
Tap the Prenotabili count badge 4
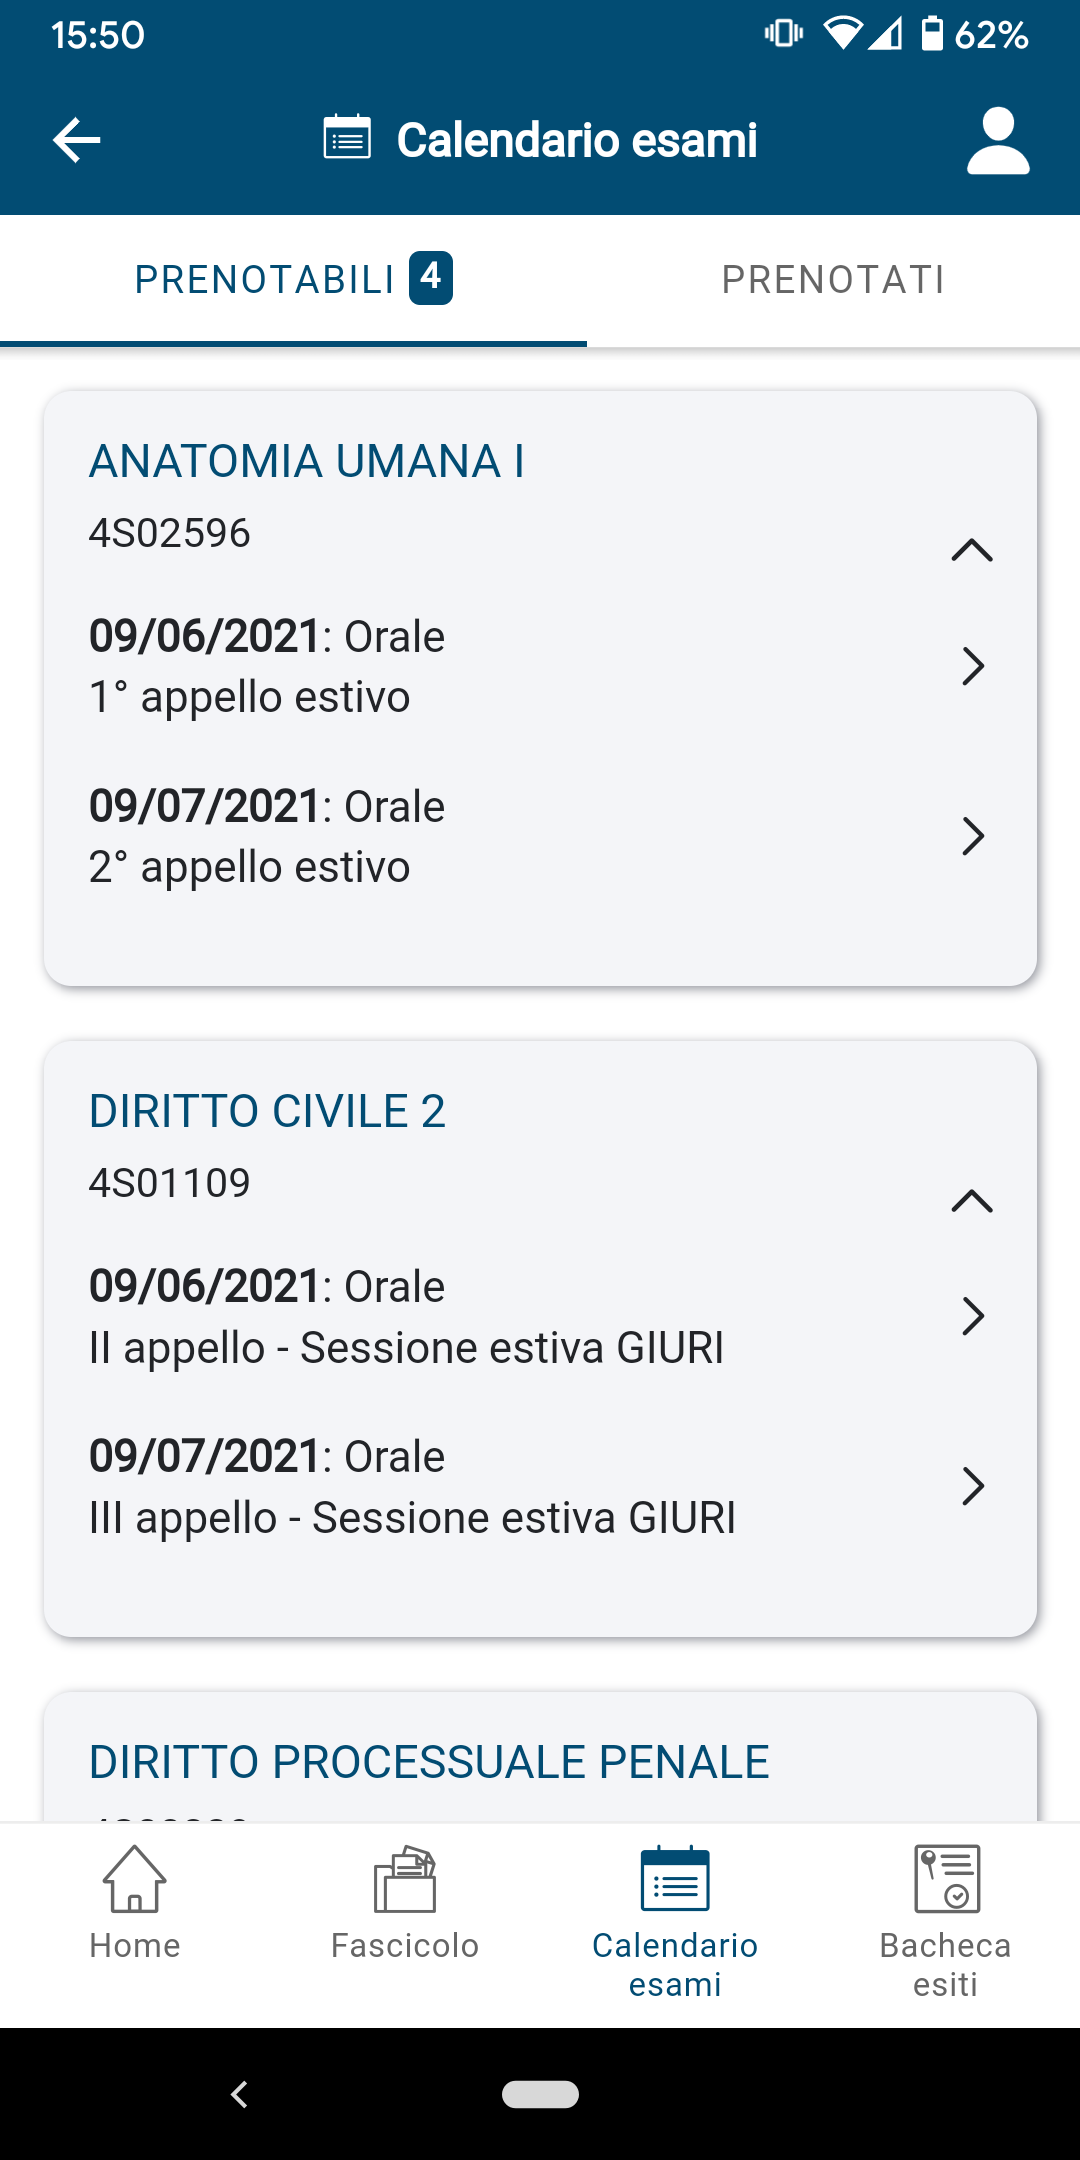(431, 278)
